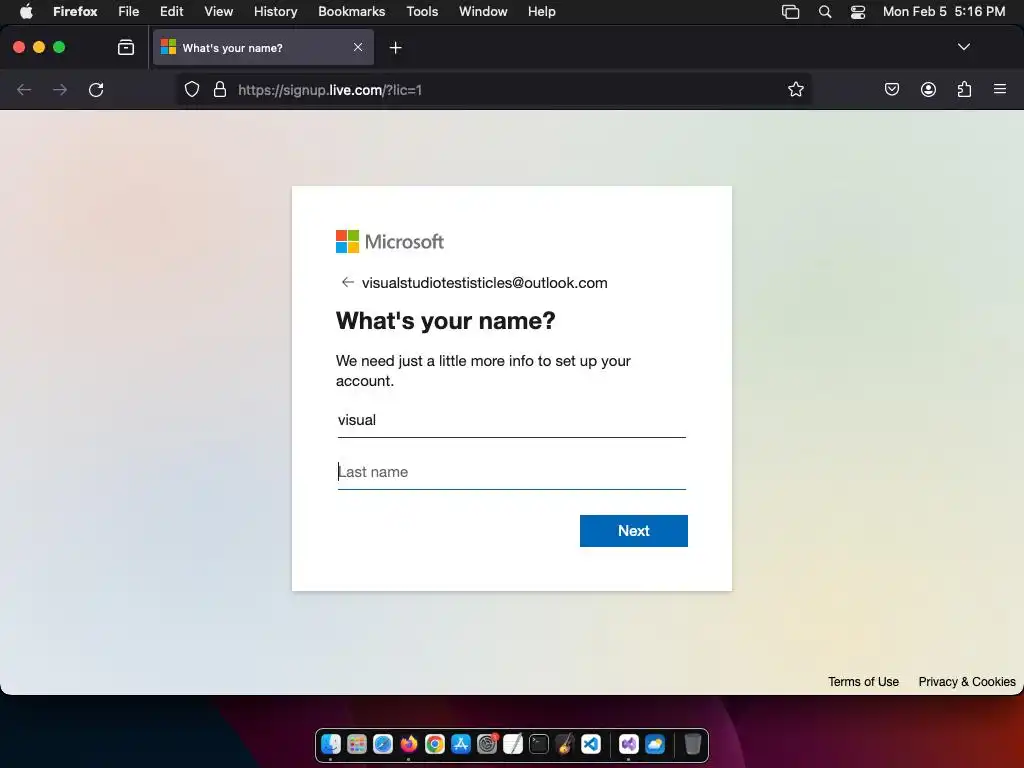
Task: Open the Firefox menu in the menu bar
Action: coord(75,11)
